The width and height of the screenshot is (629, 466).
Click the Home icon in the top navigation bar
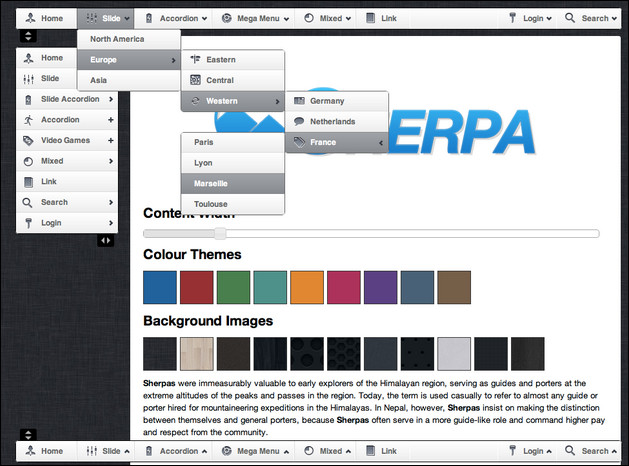(29, 18)
